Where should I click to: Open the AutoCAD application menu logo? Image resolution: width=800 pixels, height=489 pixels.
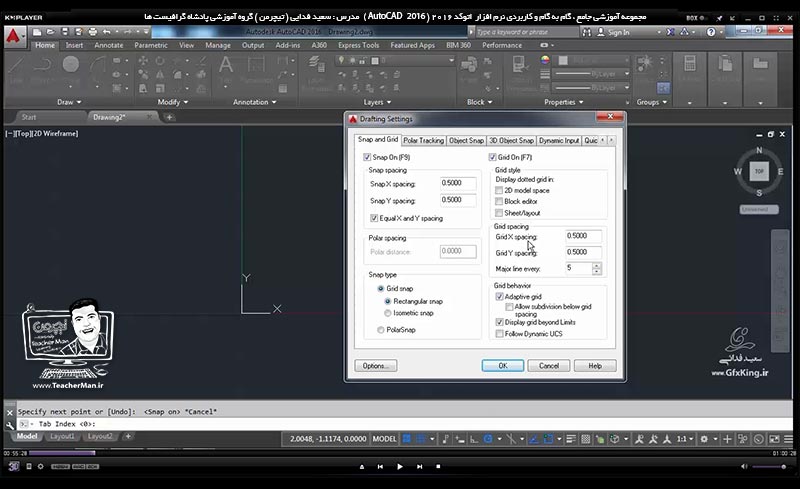14,36
